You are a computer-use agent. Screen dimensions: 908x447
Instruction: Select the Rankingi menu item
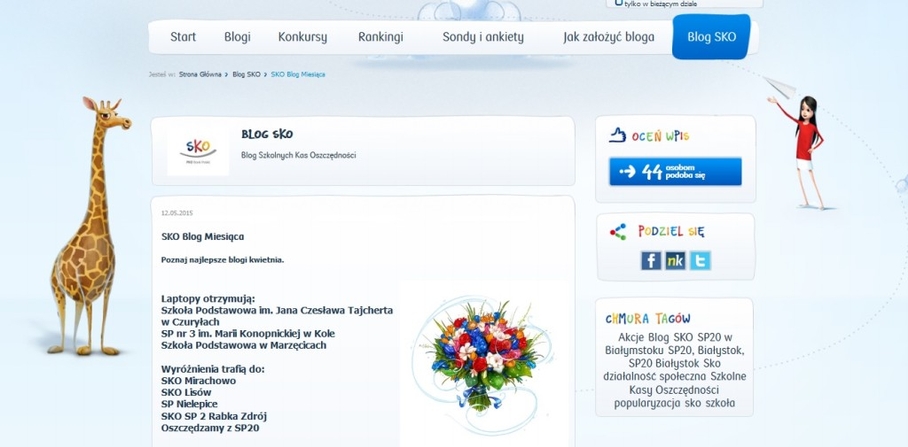click(380, 37)
